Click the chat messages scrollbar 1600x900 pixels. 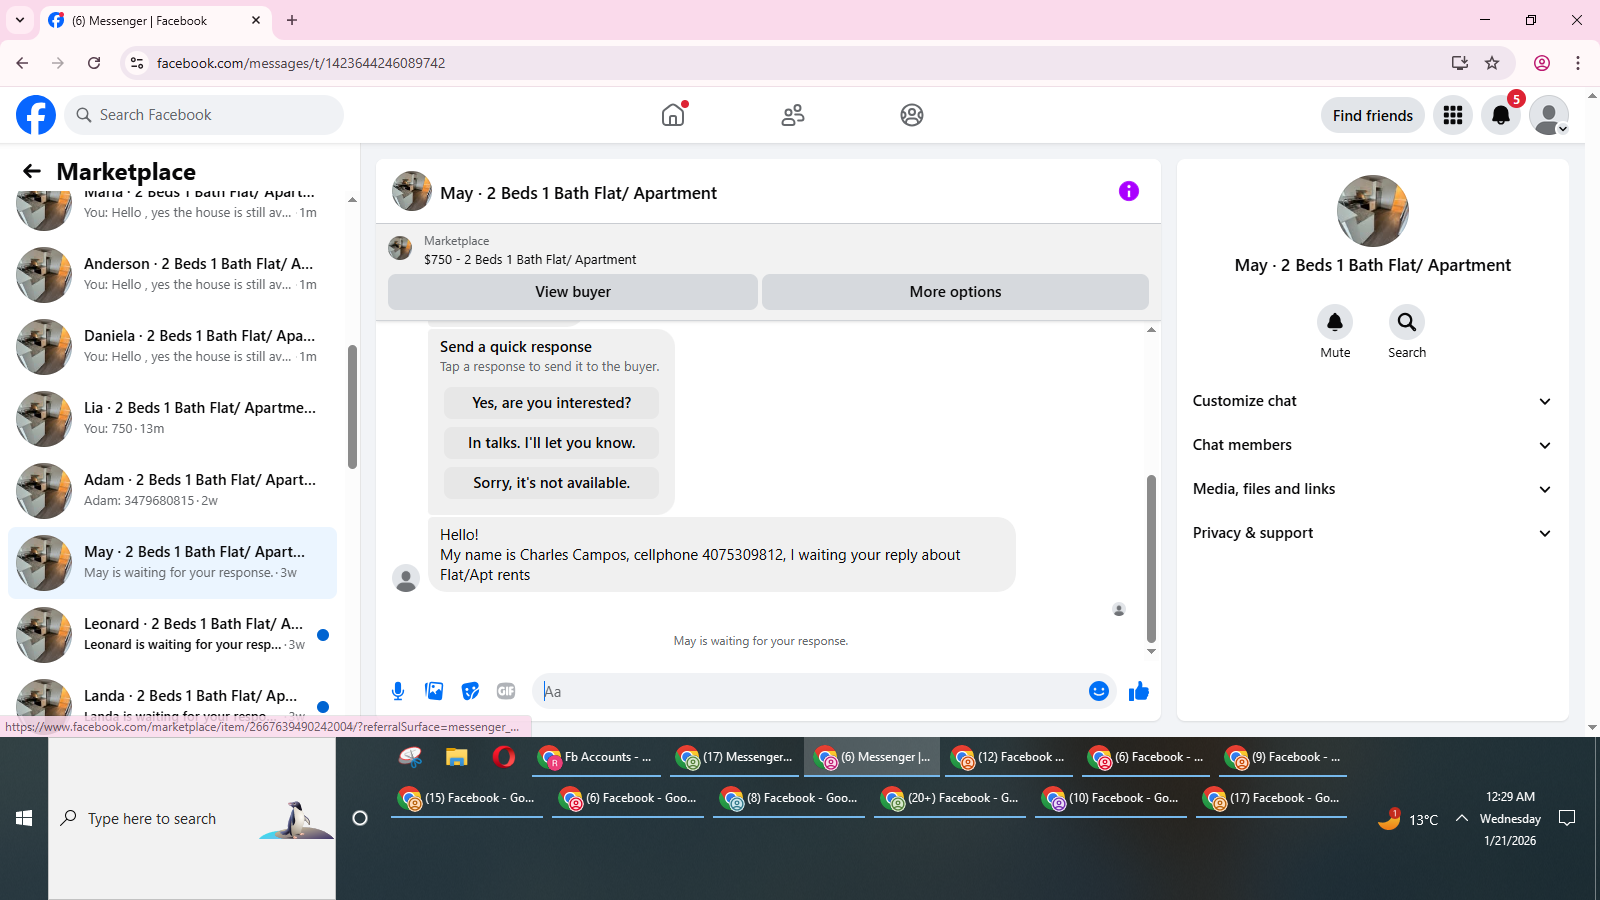click(x=1151, y=558)
